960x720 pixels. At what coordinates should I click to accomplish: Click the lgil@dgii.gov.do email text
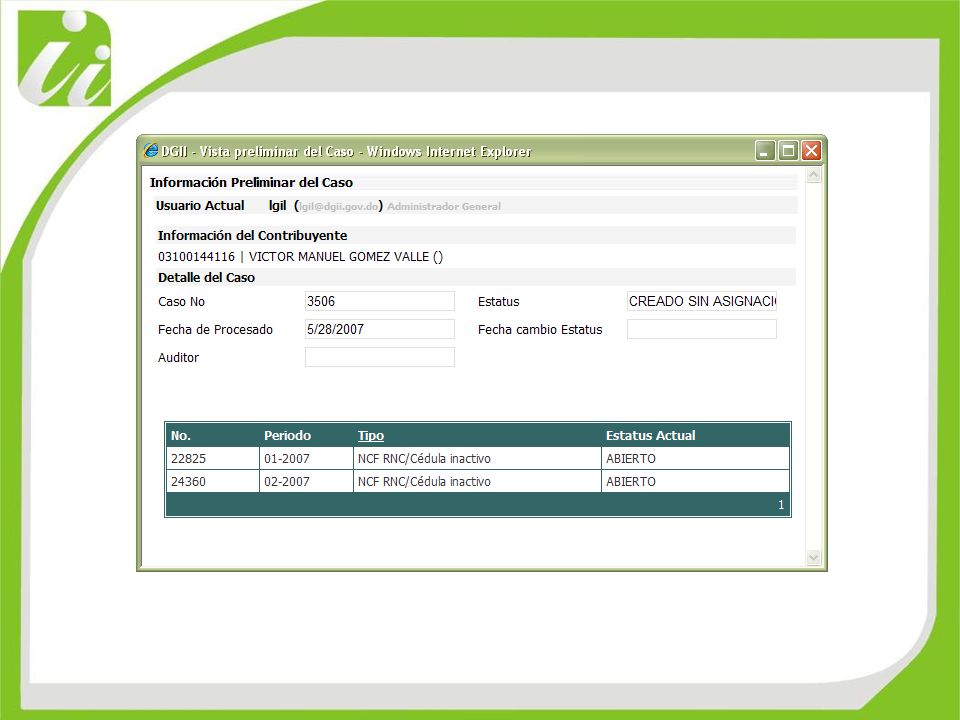click(339, 207)
